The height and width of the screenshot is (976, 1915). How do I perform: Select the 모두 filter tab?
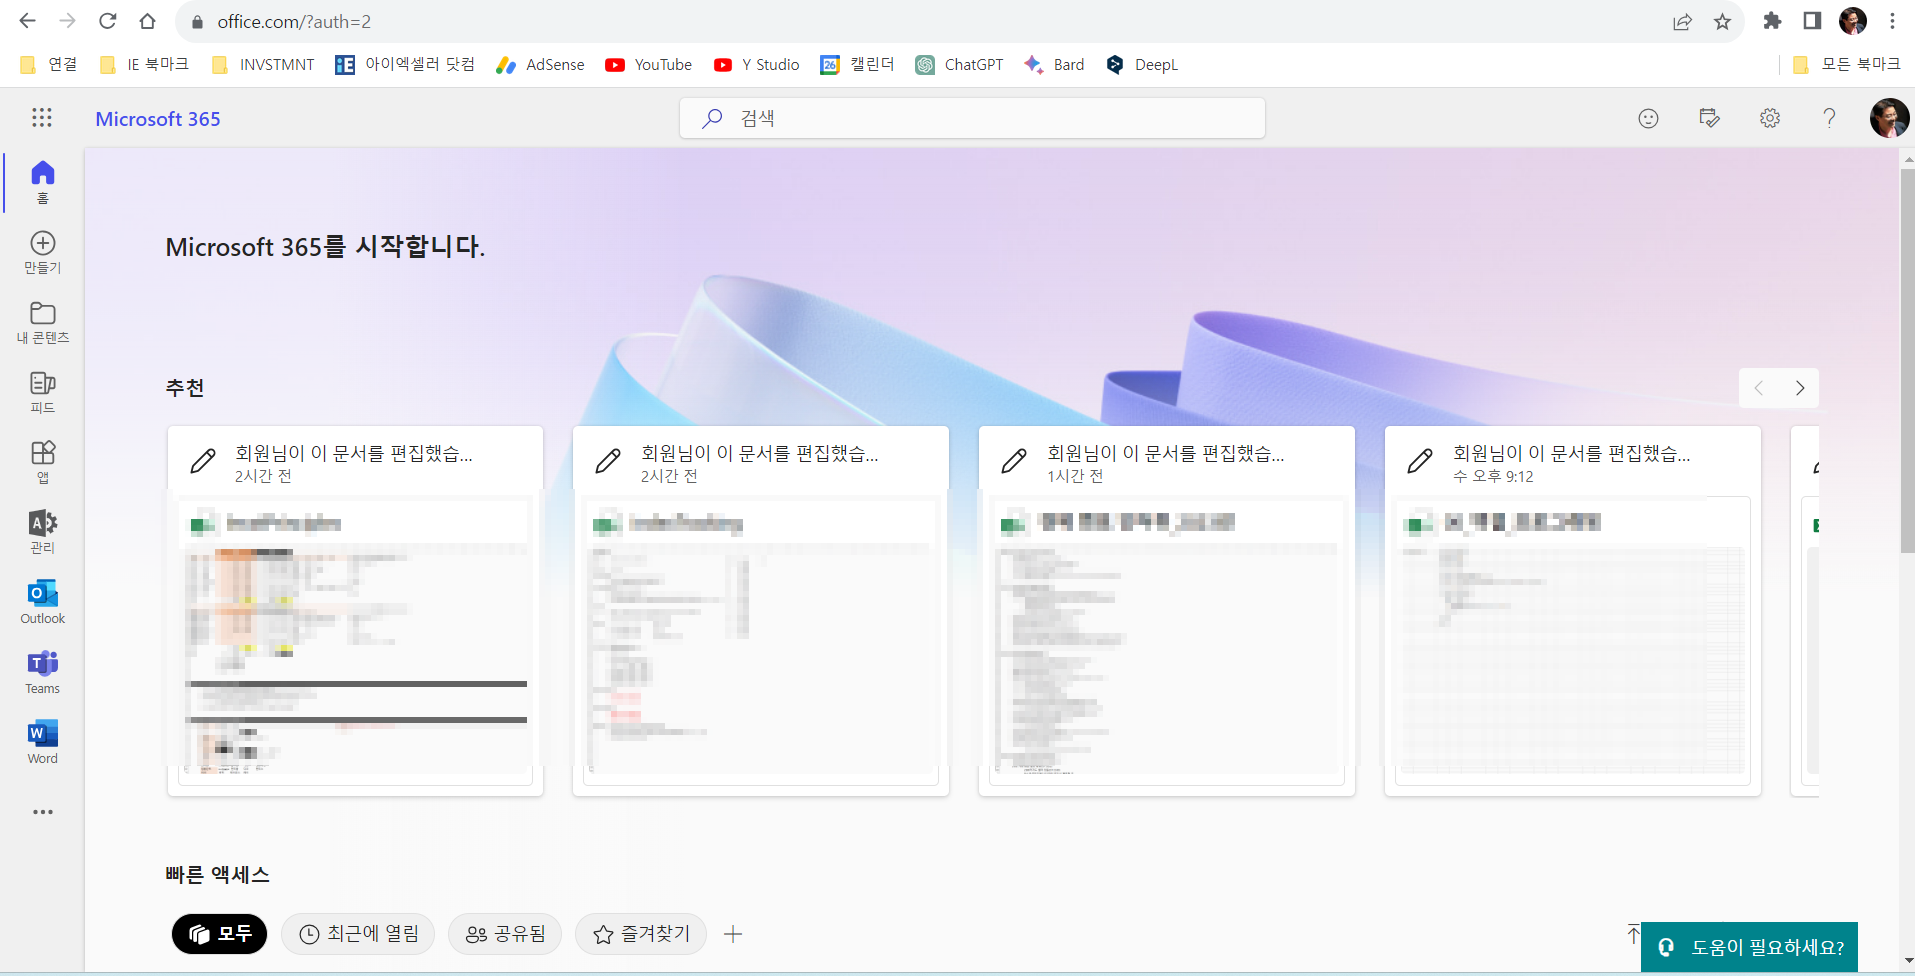click(220, 934)
